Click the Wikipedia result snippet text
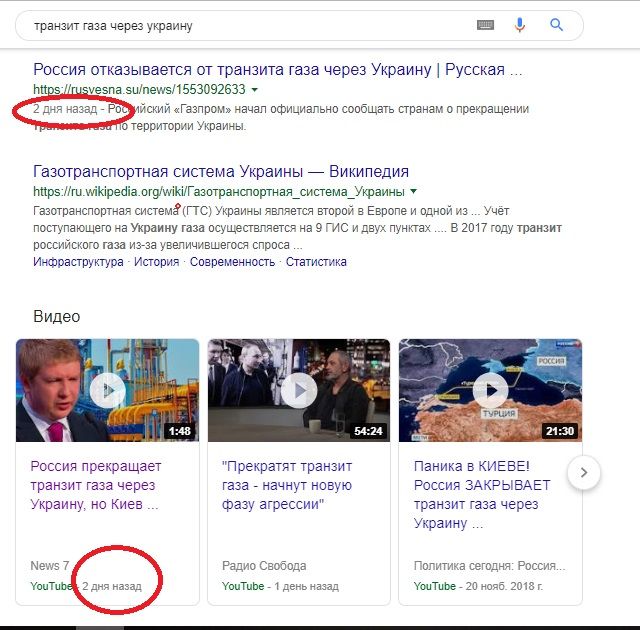 pos(297,228)
